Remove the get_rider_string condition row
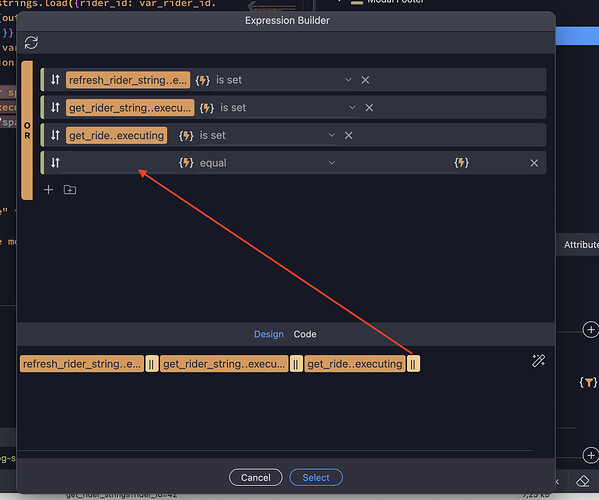The image size is (599, 500). tap(369, 108)
